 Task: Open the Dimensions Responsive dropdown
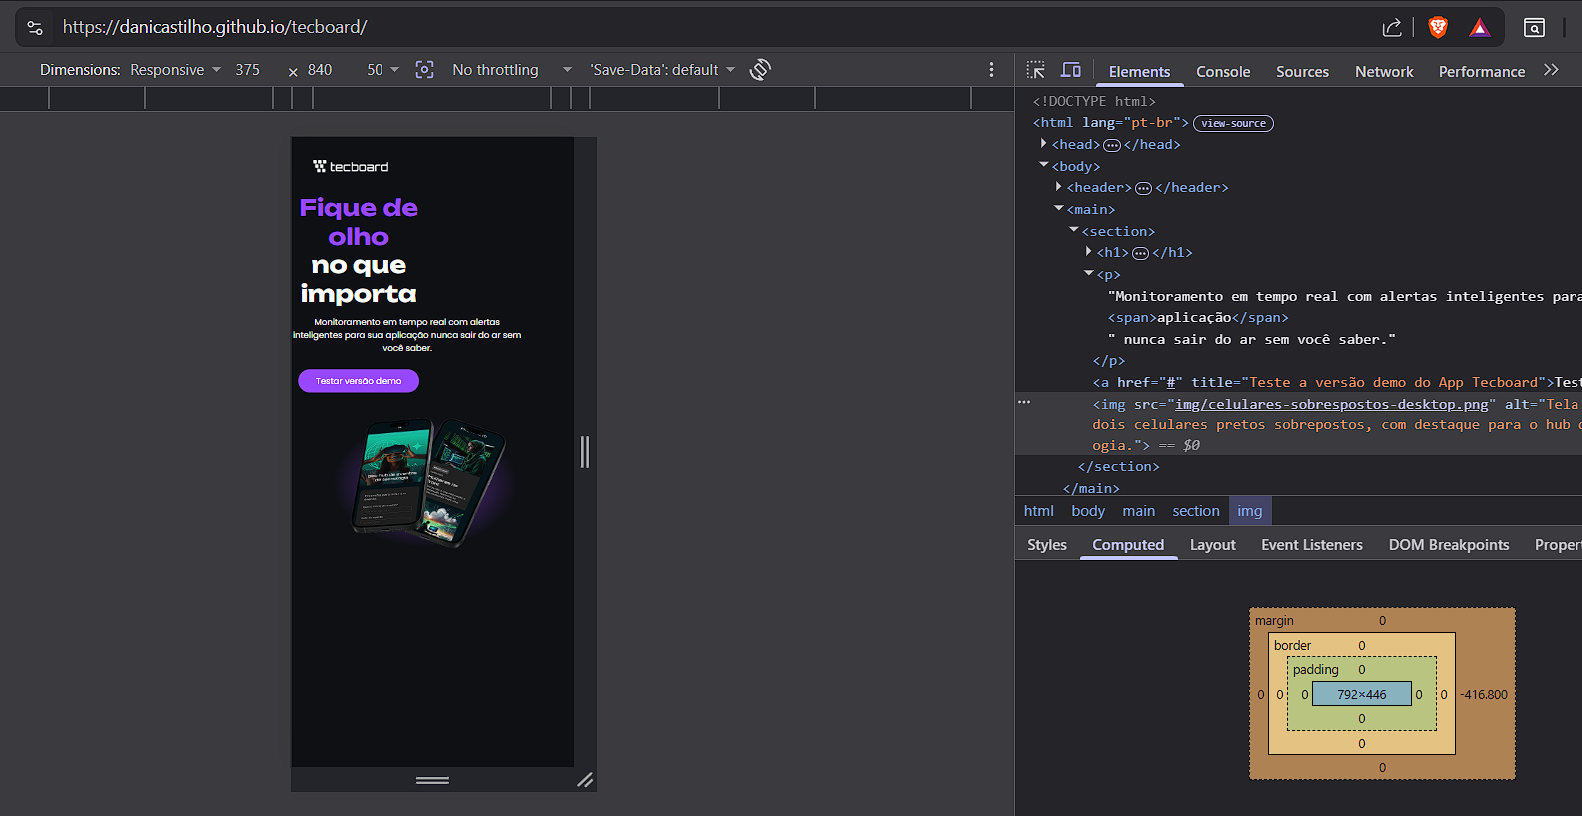pyautogui.click(x=175, y=70)
